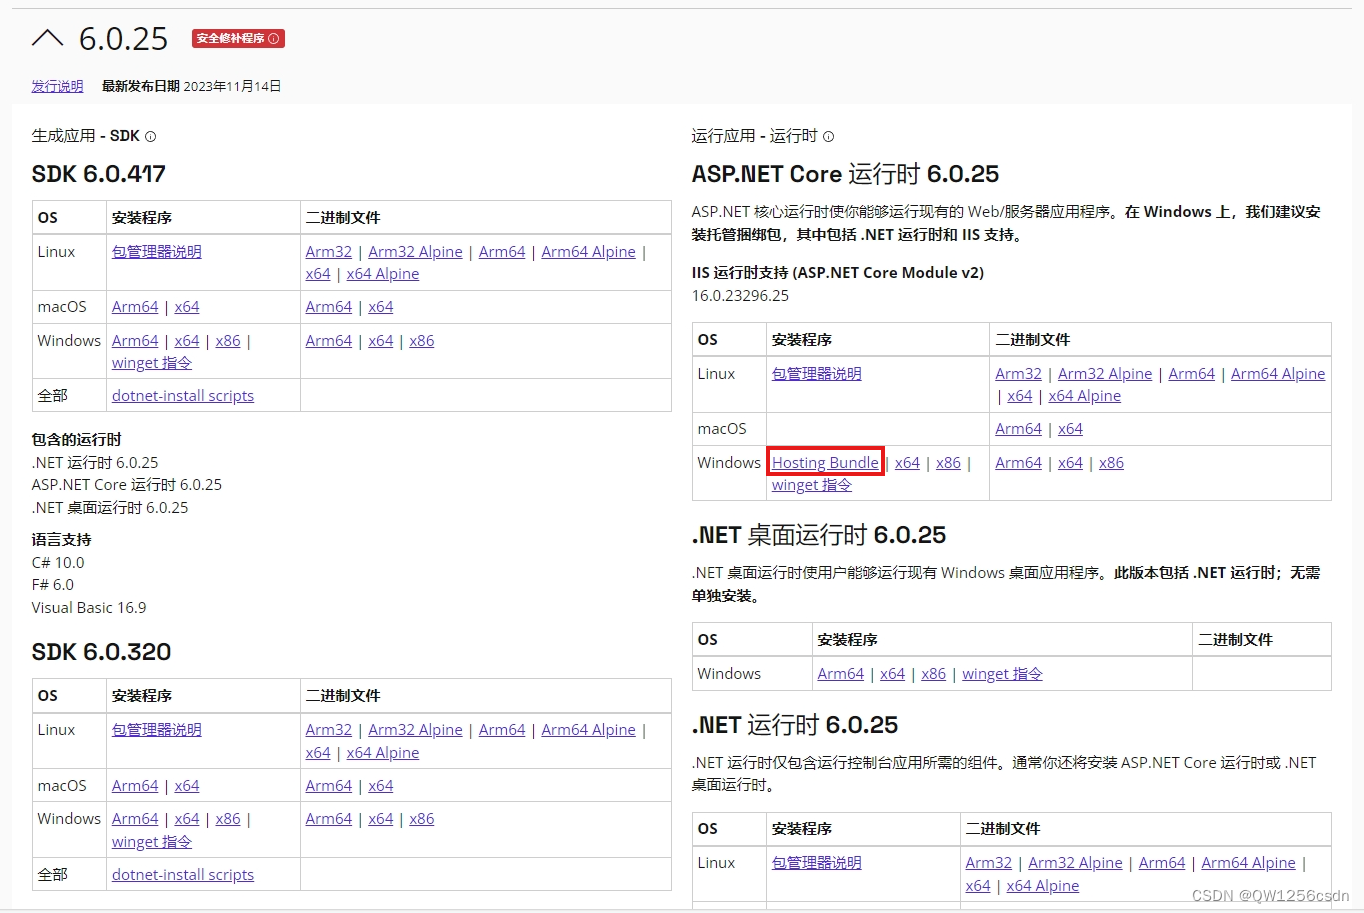Download .NET Desktop Runtime Windows Arm64 installer
1364x913 pixels.
[841, 674]
